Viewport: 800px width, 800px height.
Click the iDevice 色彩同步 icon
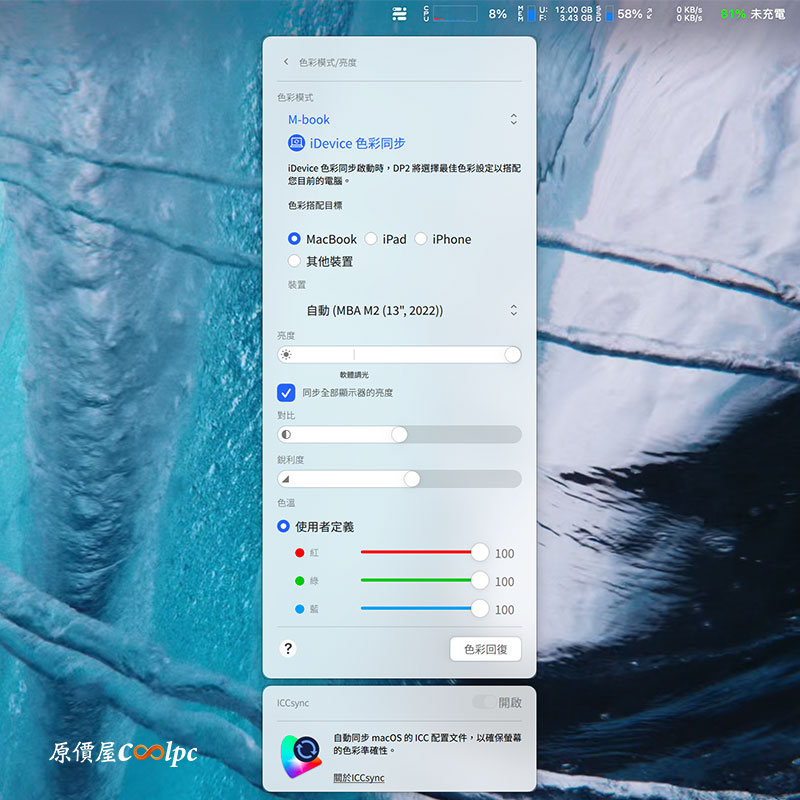pos(297,143)
